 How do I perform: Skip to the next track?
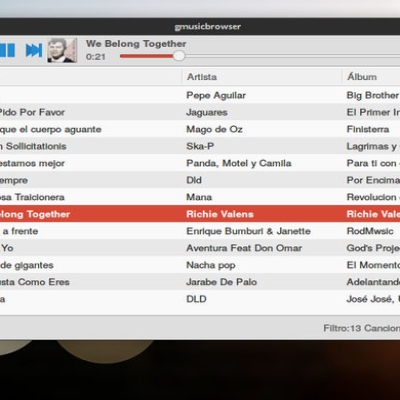tap(34, 50)
